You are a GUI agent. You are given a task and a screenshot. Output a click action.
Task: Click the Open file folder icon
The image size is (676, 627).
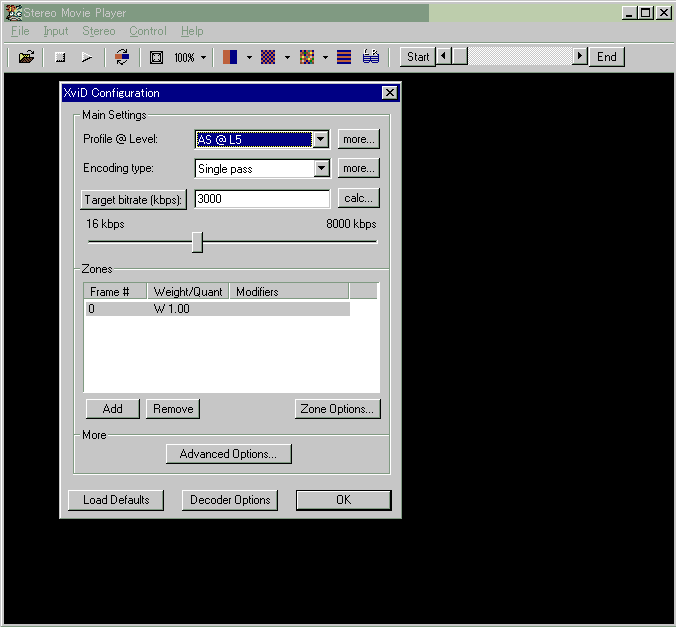27,57
